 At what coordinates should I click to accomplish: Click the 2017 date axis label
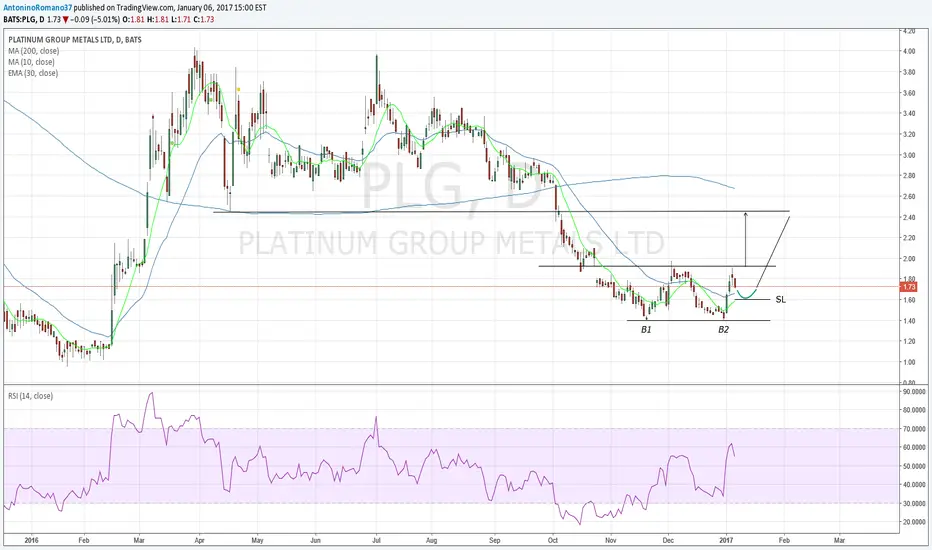[x=726, y=540]
